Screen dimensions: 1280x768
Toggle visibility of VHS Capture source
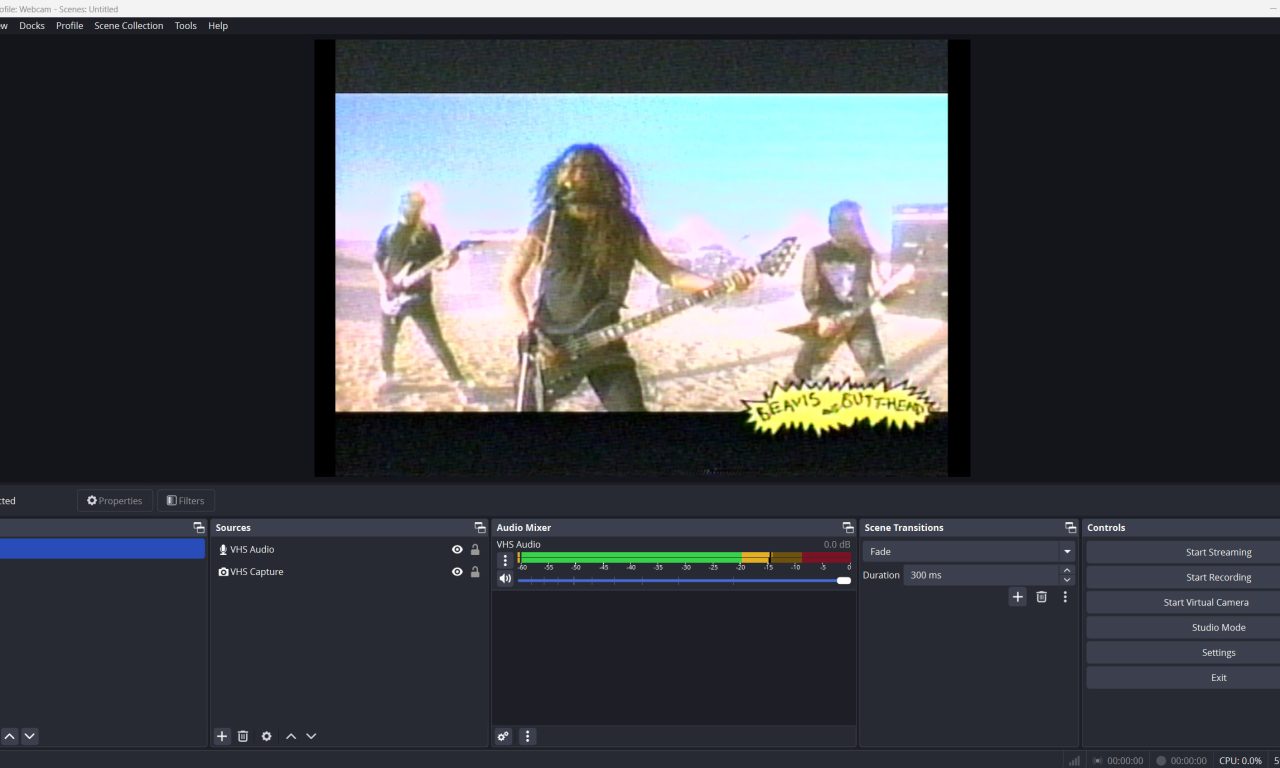457,572
